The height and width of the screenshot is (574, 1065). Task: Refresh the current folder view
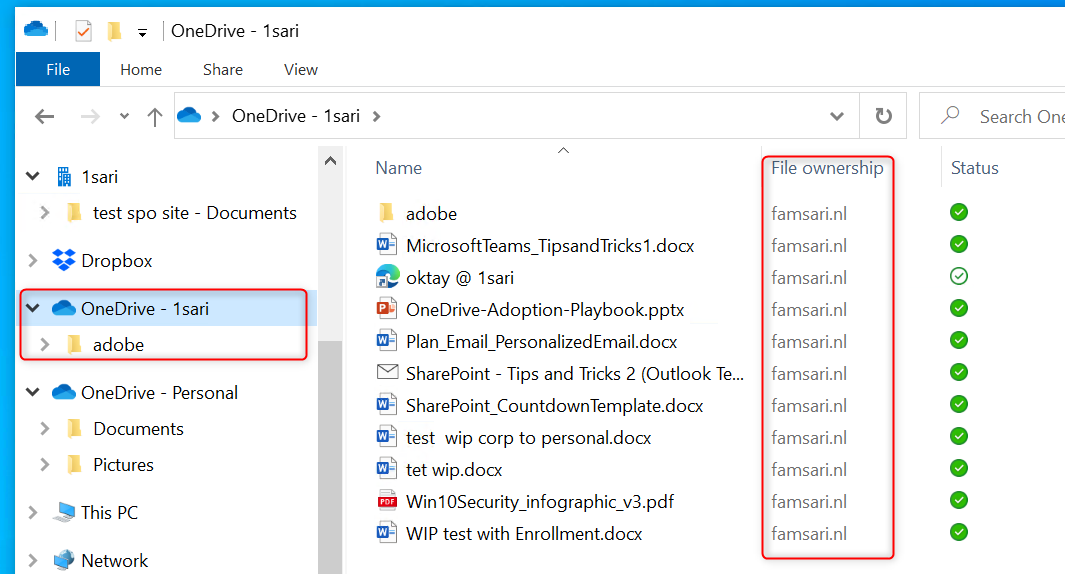pos(883,116)
